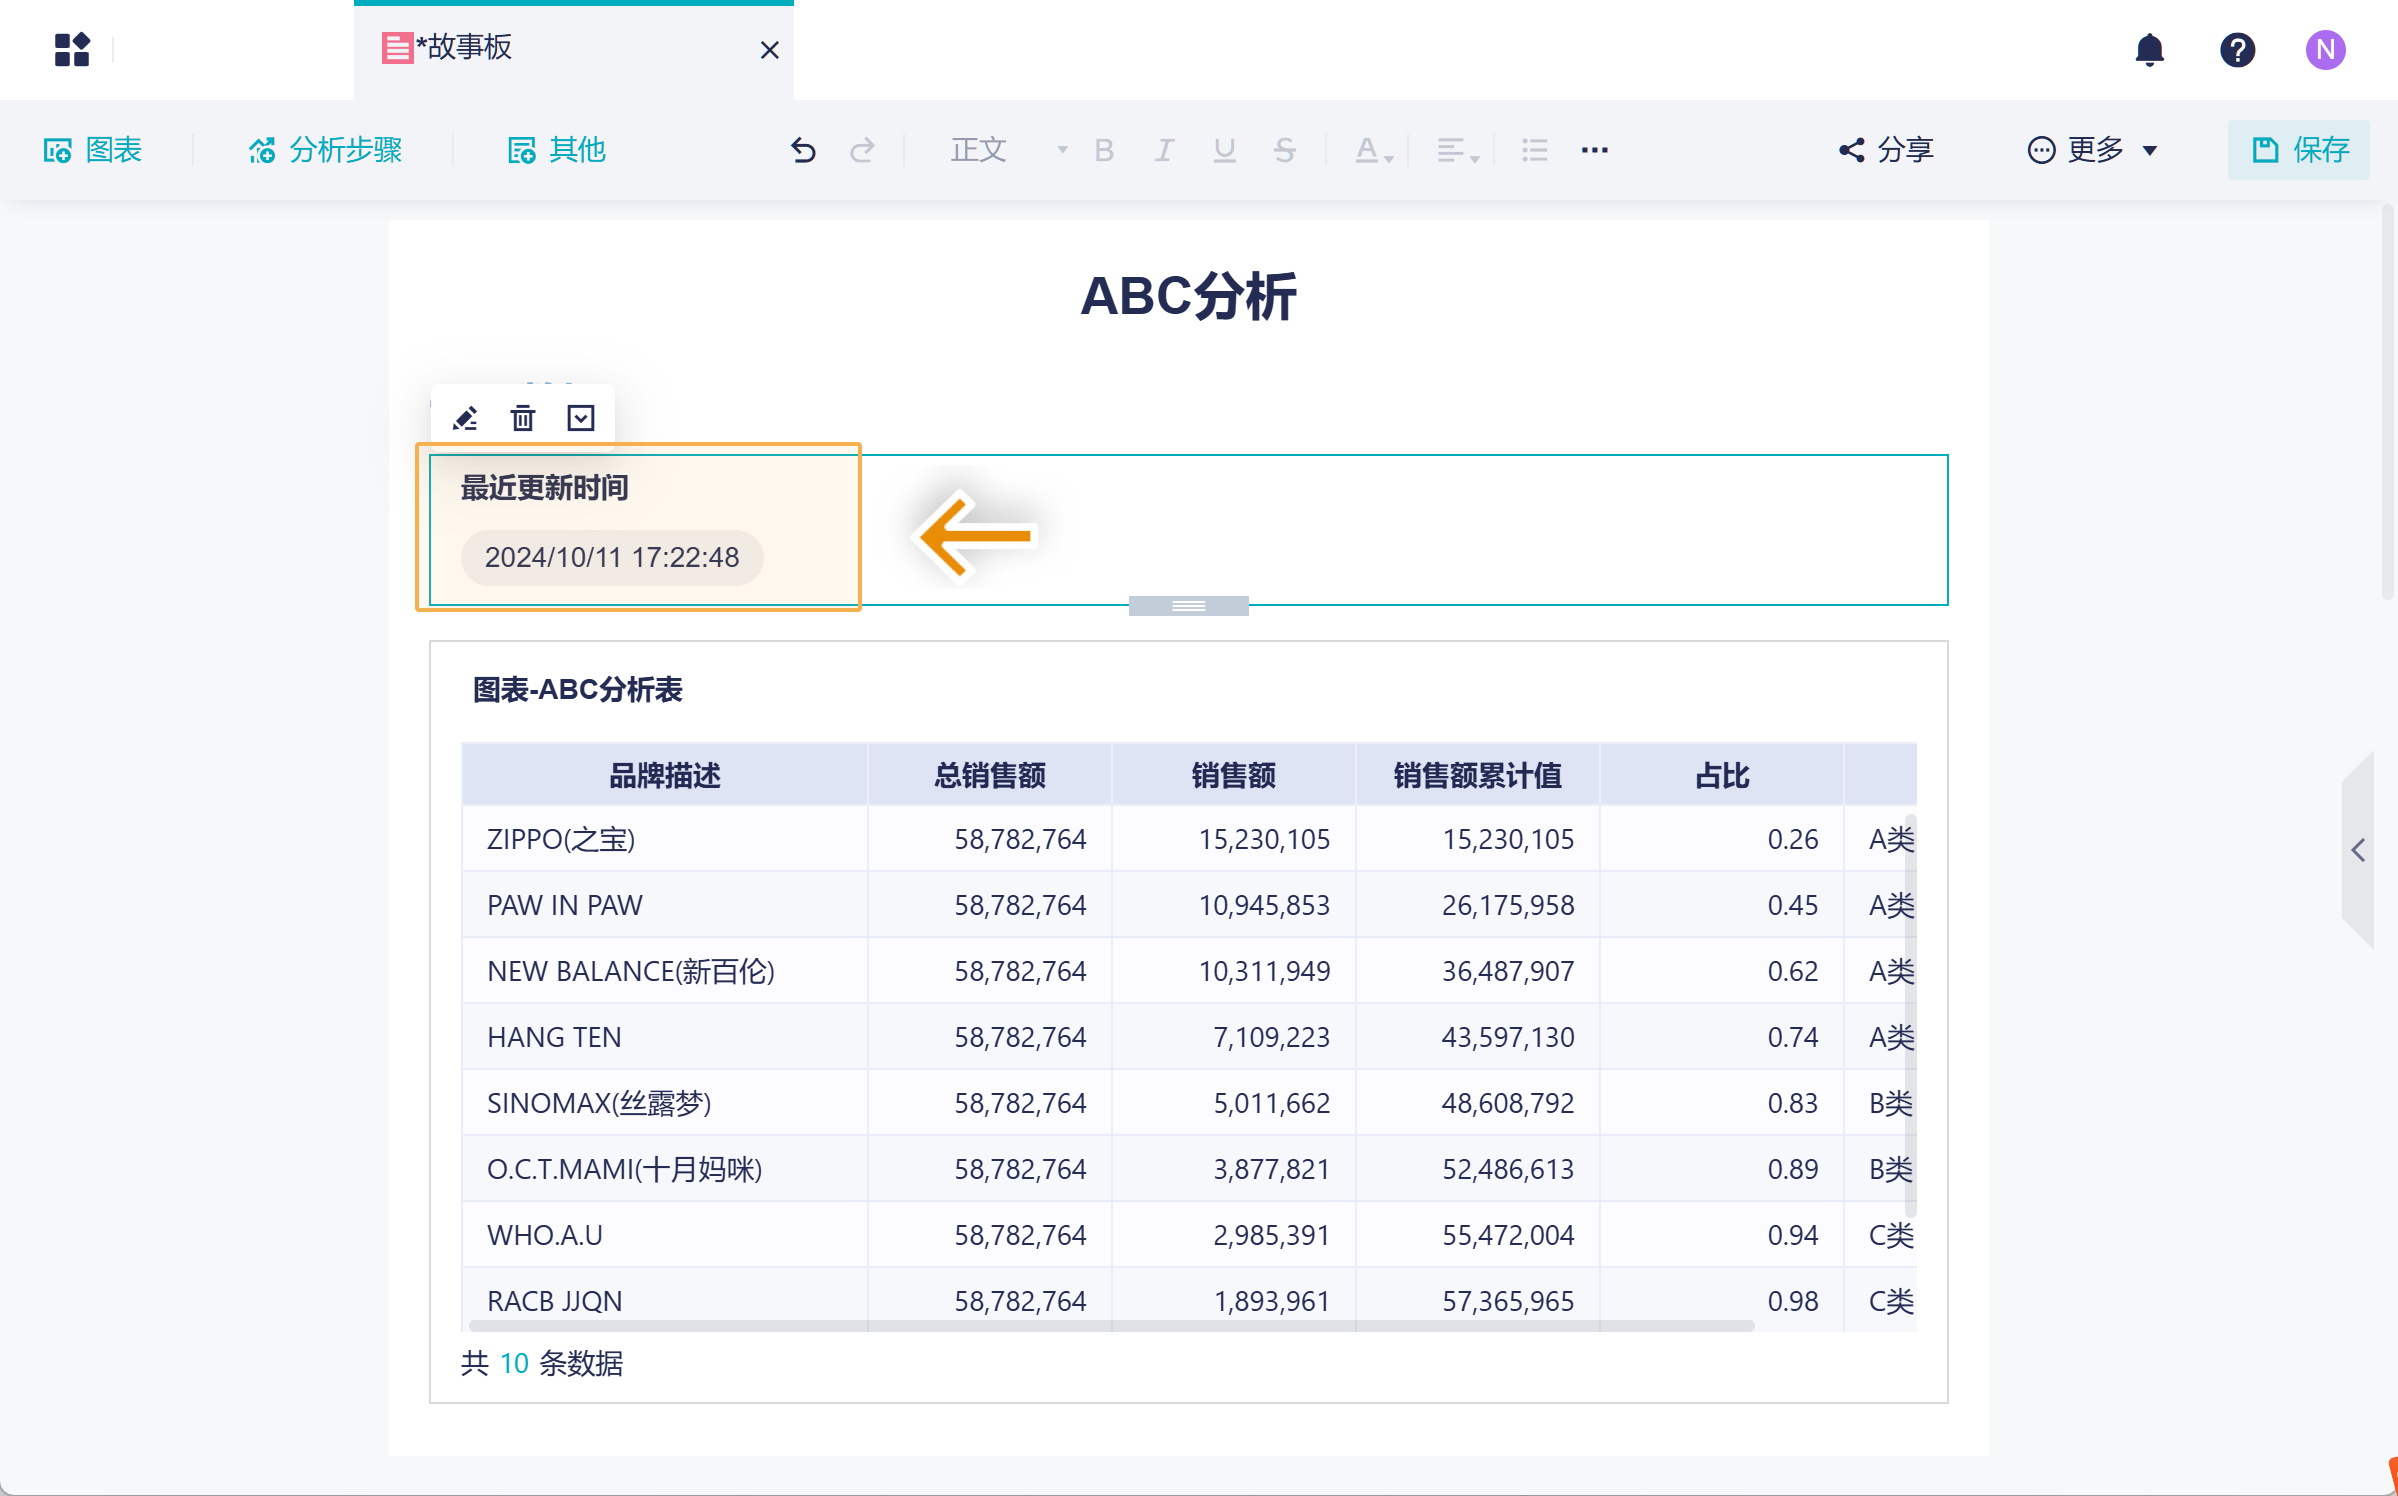This screenshot has width=2398, height=1496.
Task: Click the 0.89 ratio cell
Action: [1722, 1169]
